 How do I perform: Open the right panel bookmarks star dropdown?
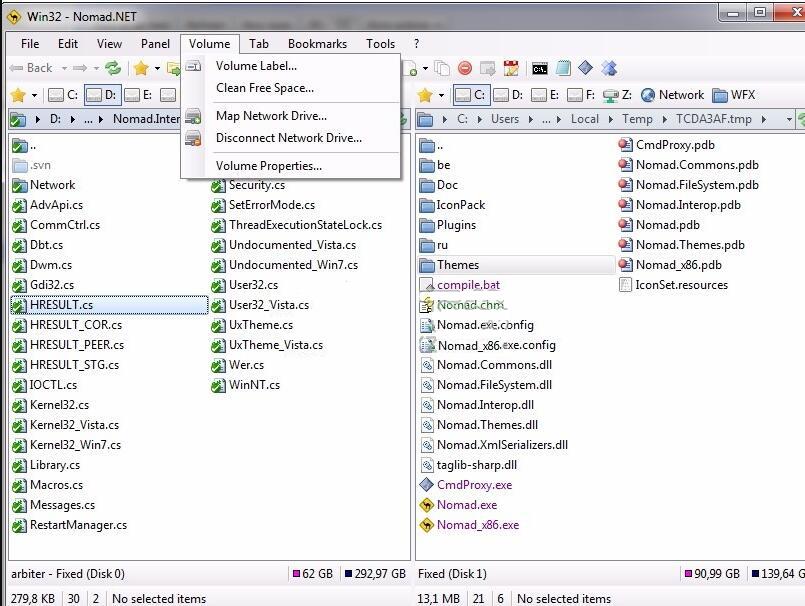[x=441, y=96]
